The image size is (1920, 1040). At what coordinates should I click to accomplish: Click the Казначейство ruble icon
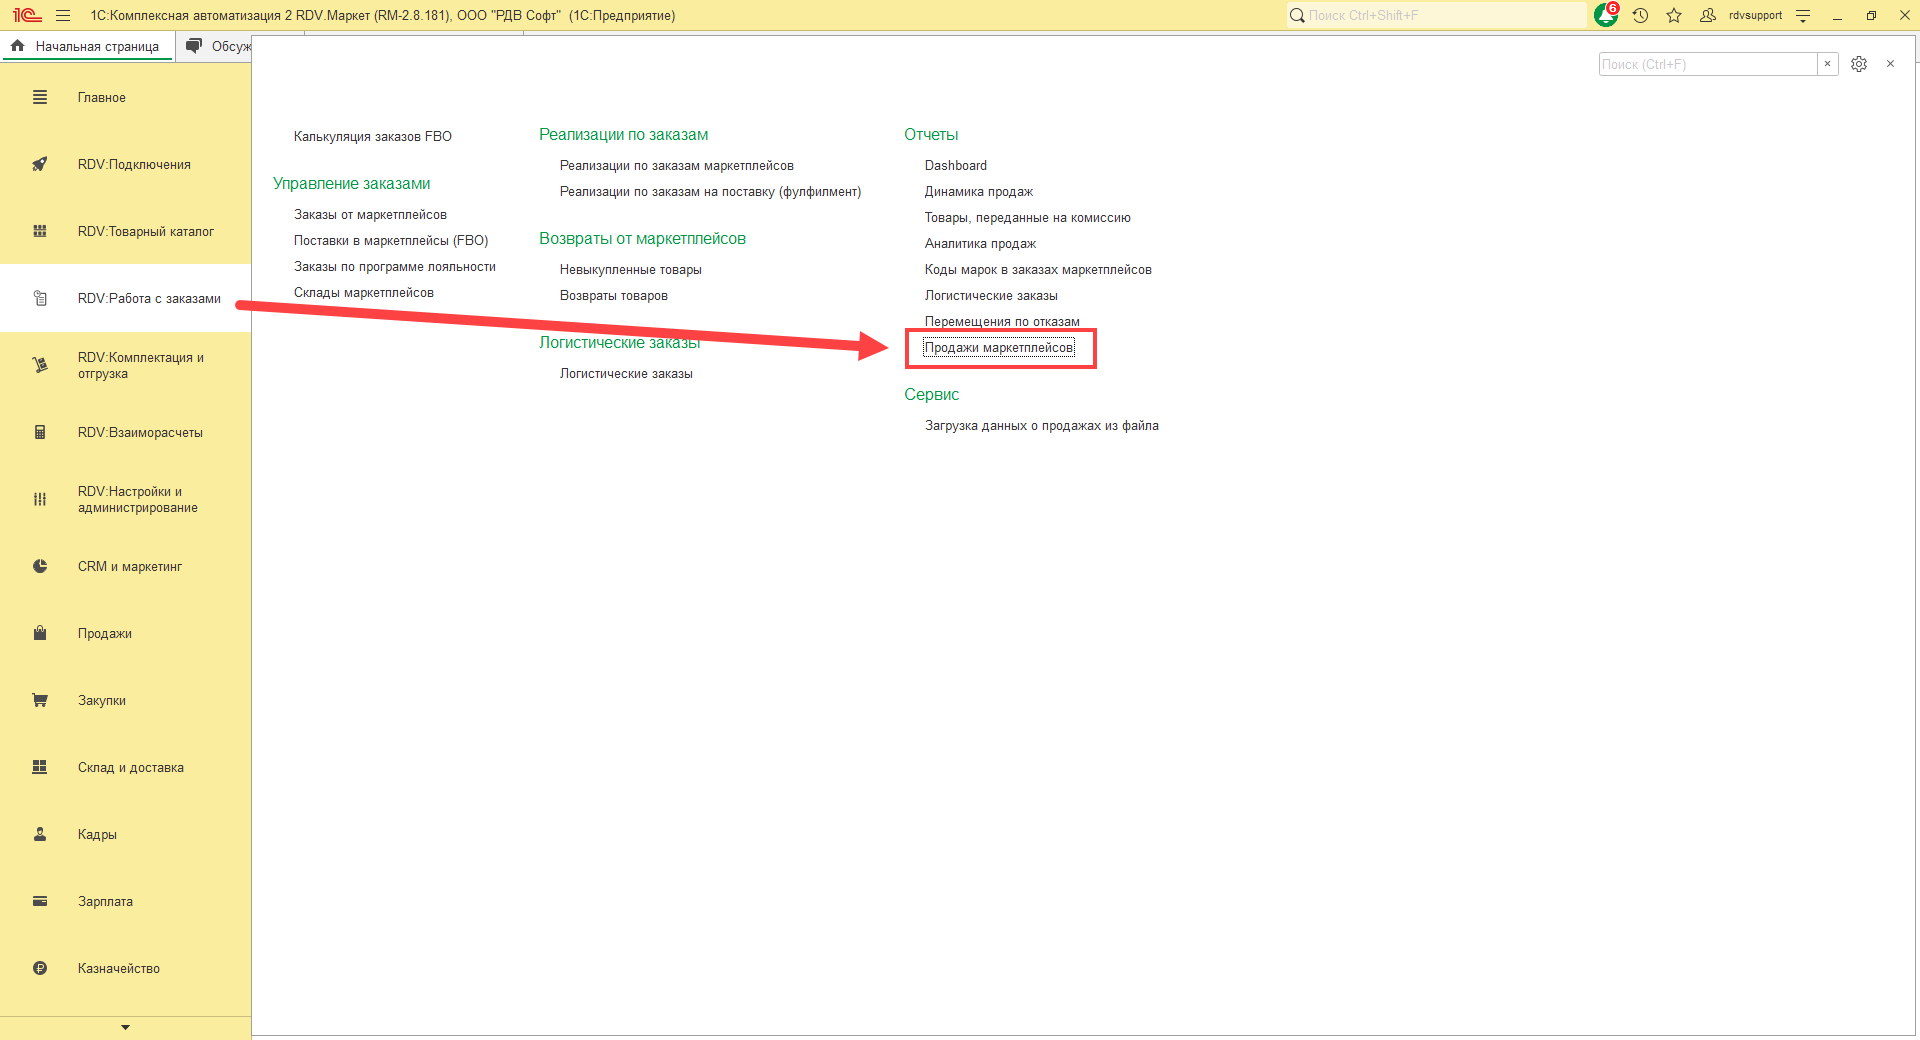point(40,968)
